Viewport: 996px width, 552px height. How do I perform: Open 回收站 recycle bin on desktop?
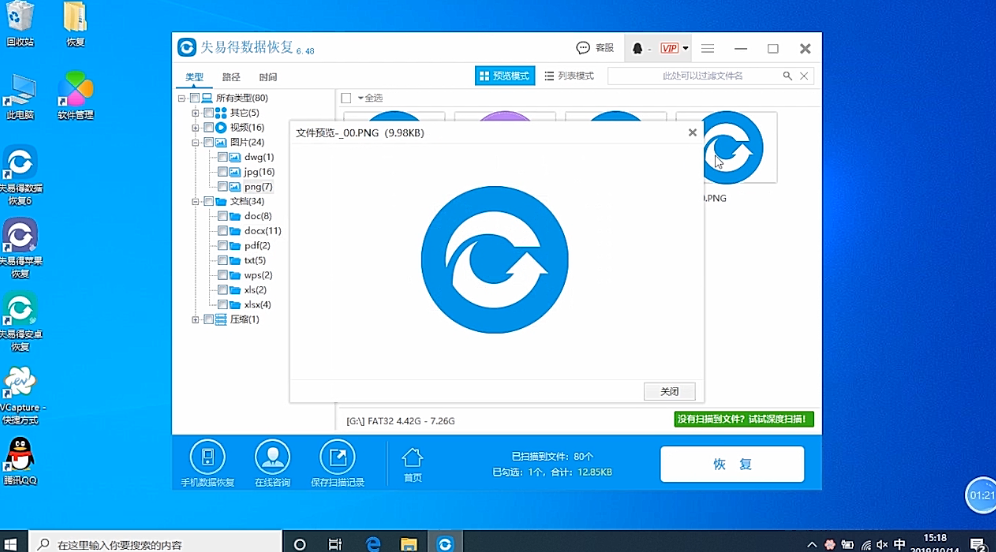pos(20,24)
